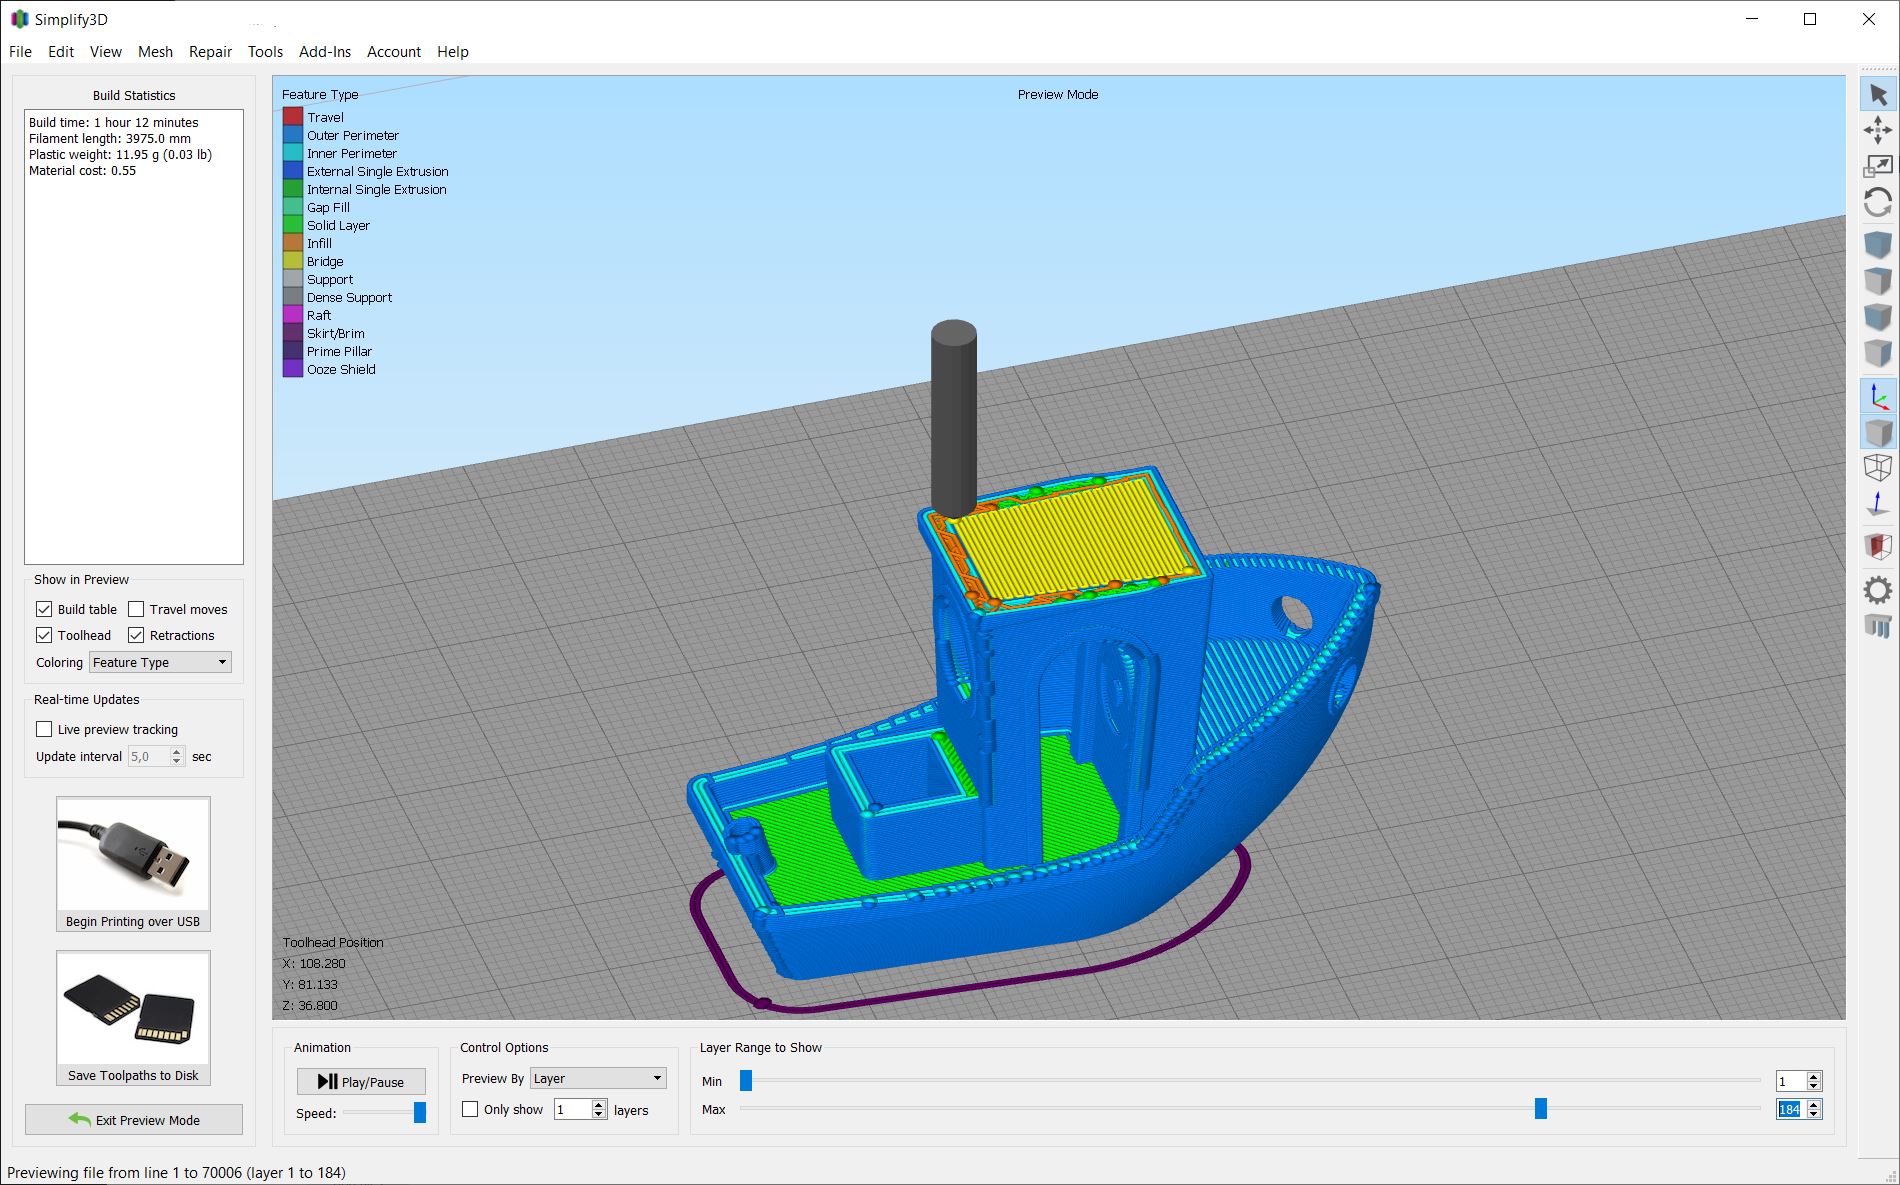
Task: Increase the Min layer stepper
Action: (x=1814, y=1076)
